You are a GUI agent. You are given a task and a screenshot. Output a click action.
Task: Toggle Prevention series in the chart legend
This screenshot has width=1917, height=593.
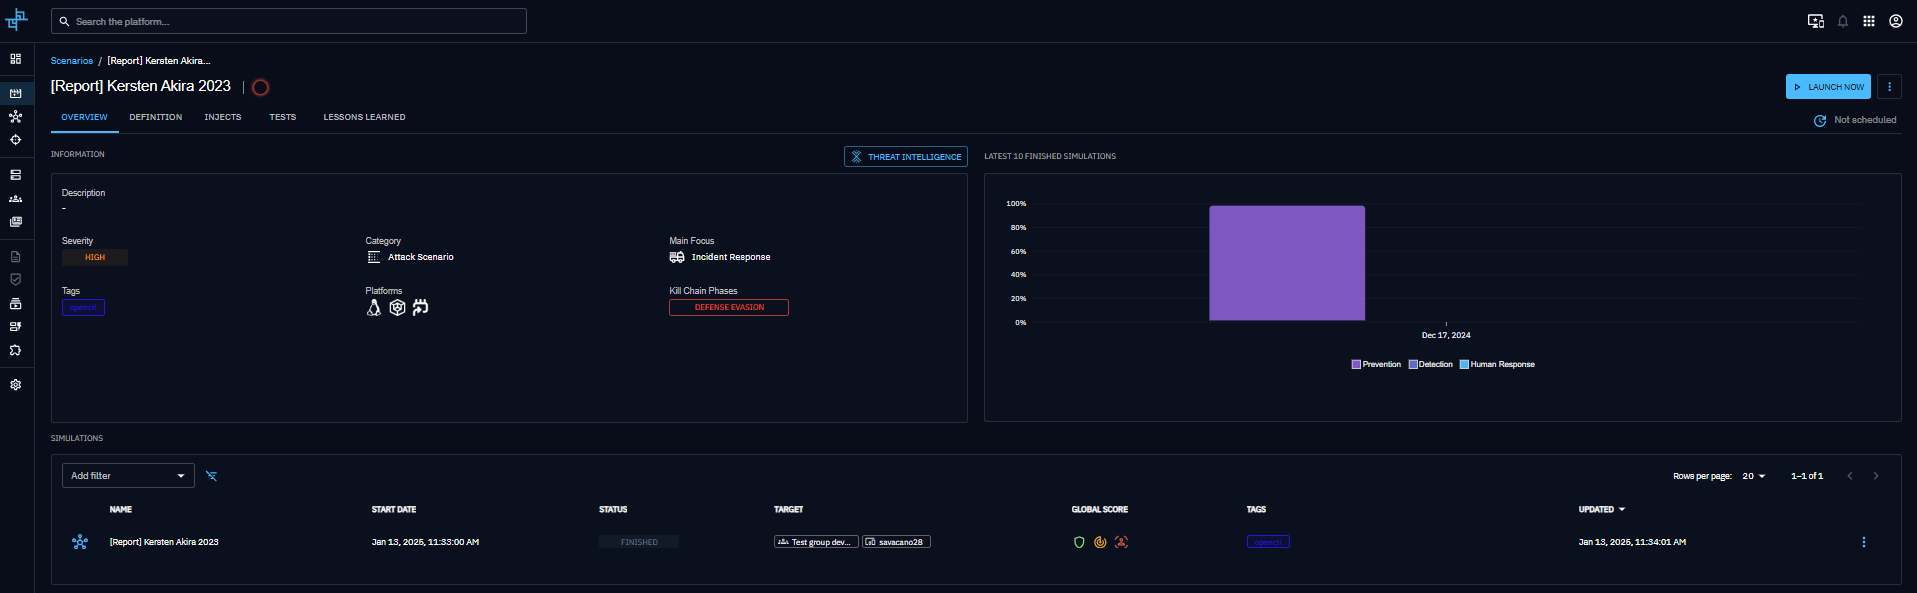(x=1376, y=365)
